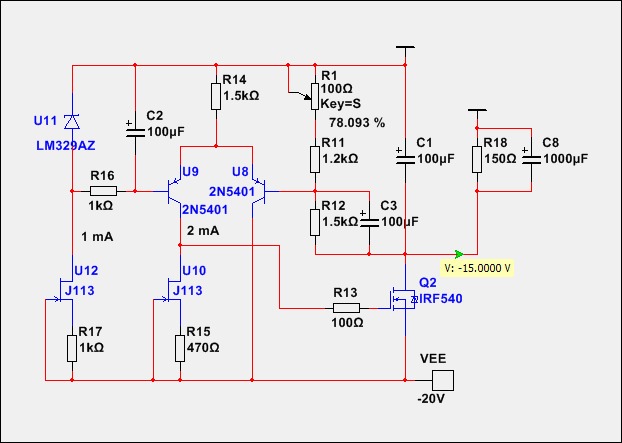Select the C2 100µF capacitor symbol
The image size is (622, 443).
point(135,131)
